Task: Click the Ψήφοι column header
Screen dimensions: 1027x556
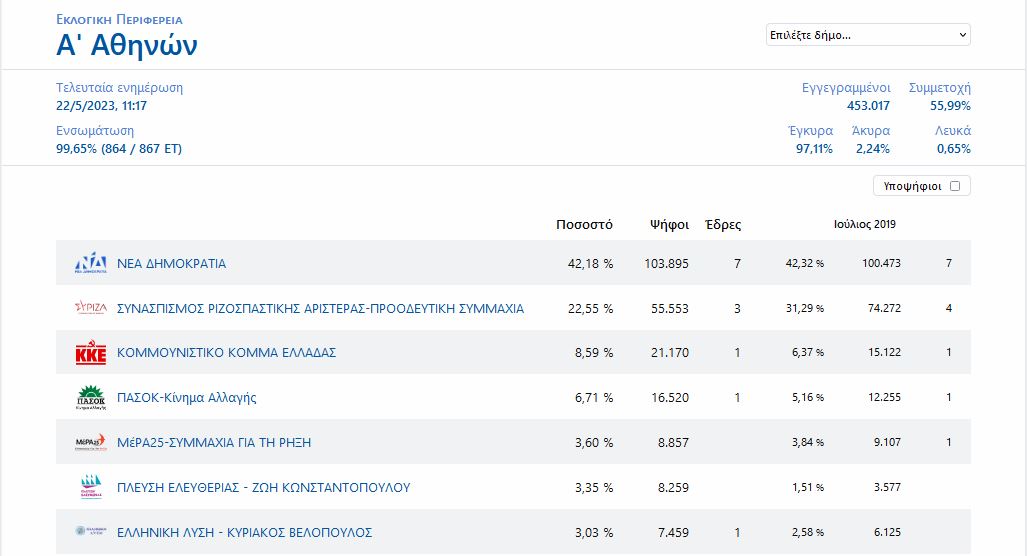Action: [667, 225]
